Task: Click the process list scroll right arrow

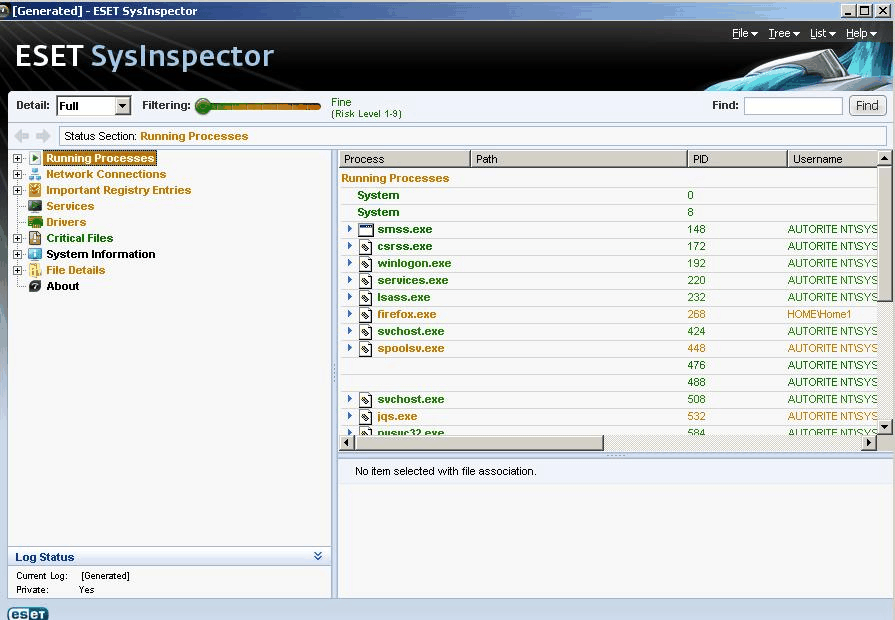Action: tap(869, 442)
